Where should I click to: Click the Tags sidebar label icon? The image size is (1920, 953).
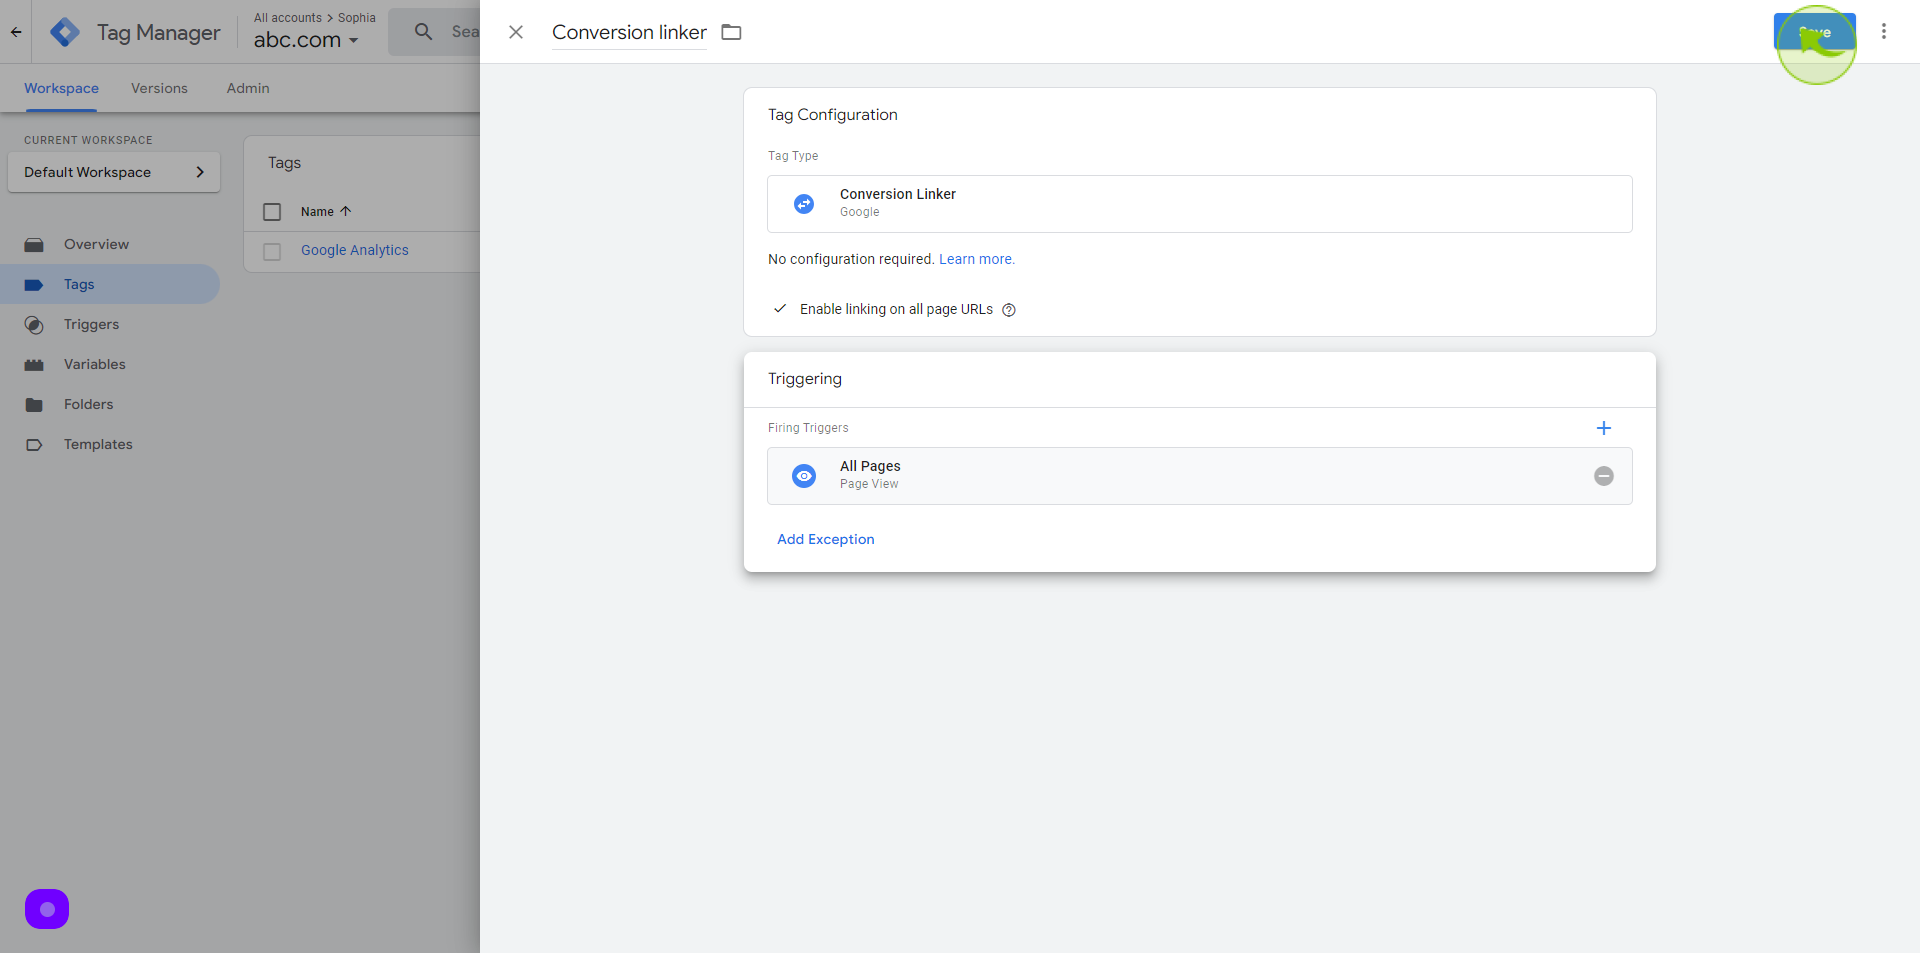pos(34,285)
